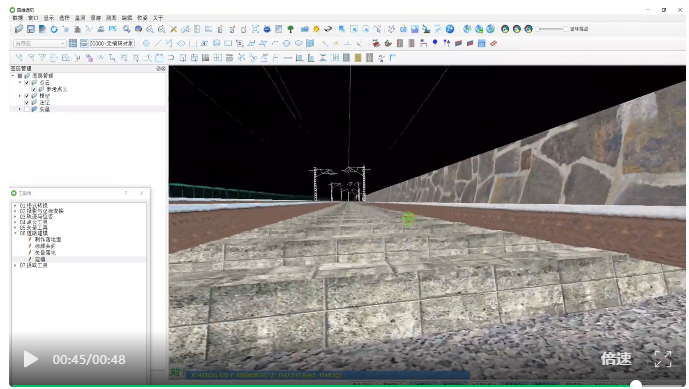Open the 编辑 menu

[x=127, y=18]
